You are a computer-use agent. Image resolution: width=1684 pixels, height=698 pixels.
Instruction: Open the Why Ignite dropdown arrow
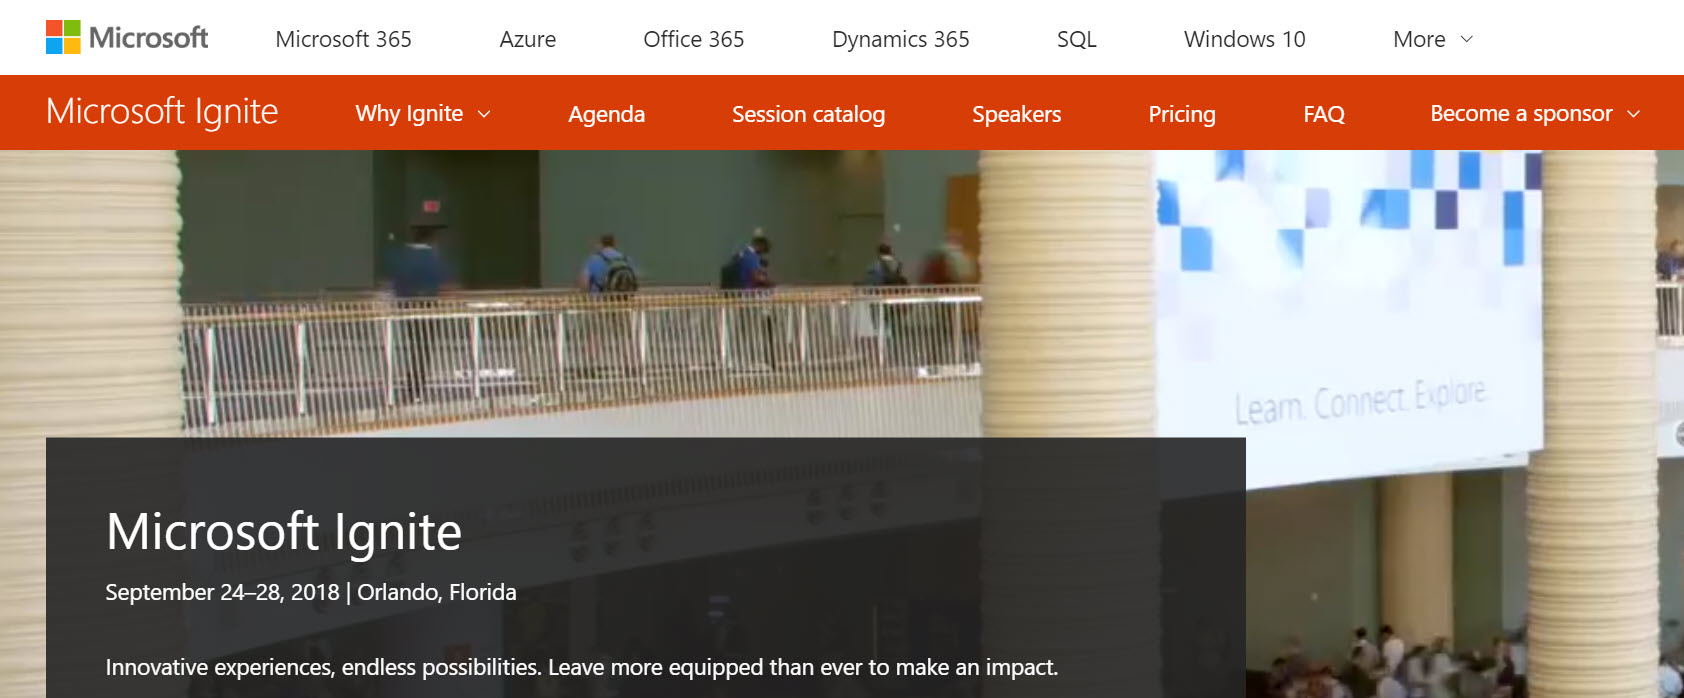pos(484,115)
